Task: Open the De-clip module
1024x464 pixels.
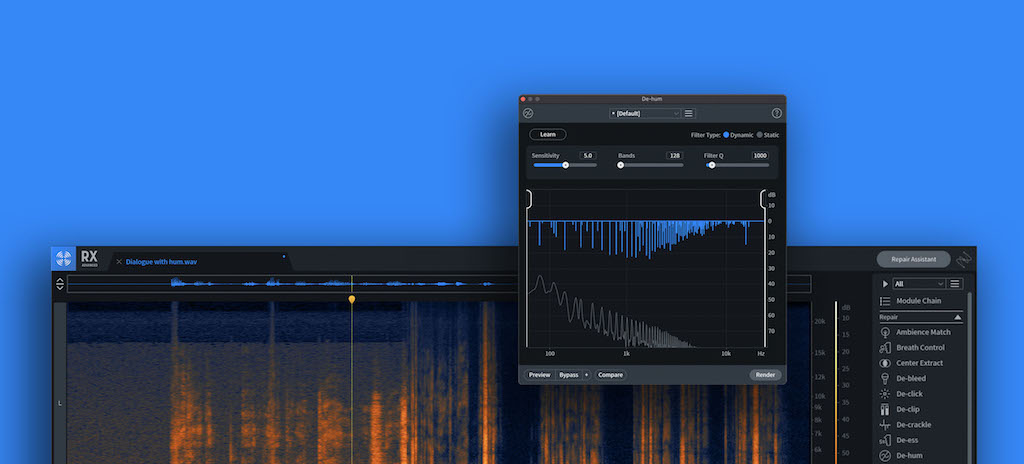Action: tap(900, 409)
